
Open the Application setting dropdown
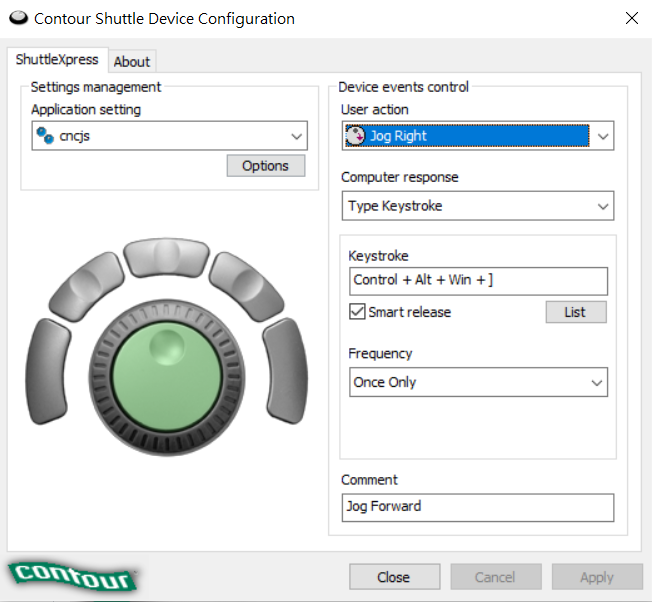pyautogui.click(x=296, y=136)
